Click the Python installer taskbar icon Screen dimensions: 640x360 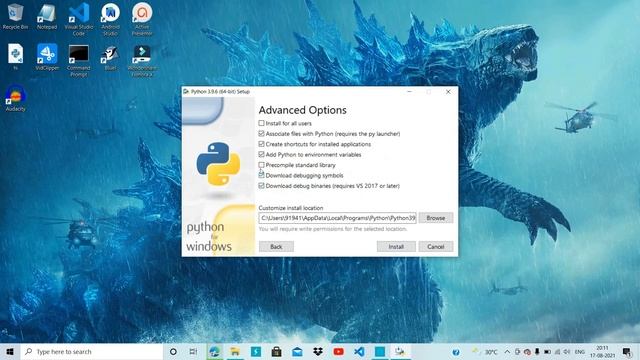(x=400, y=351)
